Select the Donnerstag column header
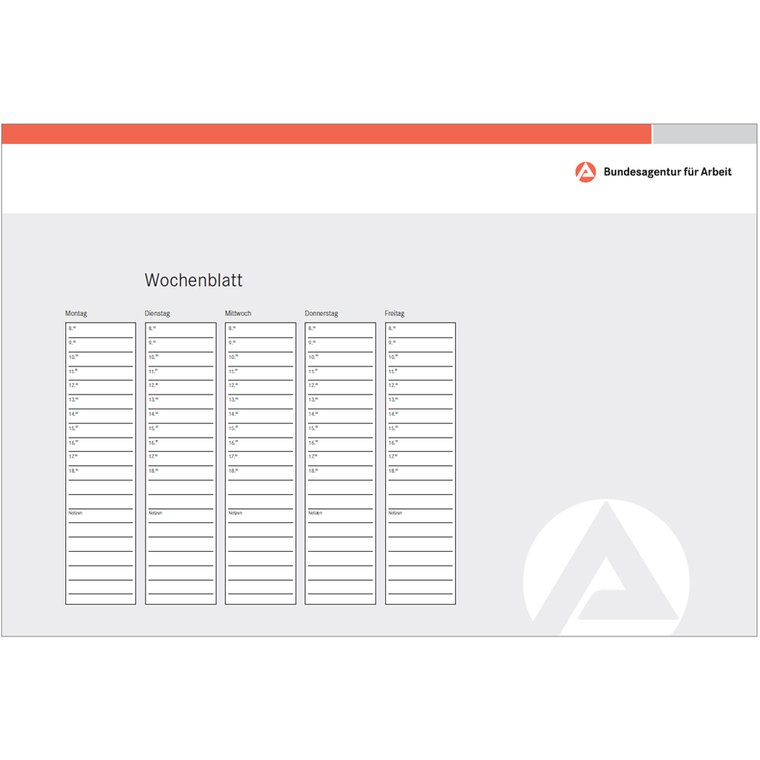This screenshot has width=760, height=760. pos(321,314)
